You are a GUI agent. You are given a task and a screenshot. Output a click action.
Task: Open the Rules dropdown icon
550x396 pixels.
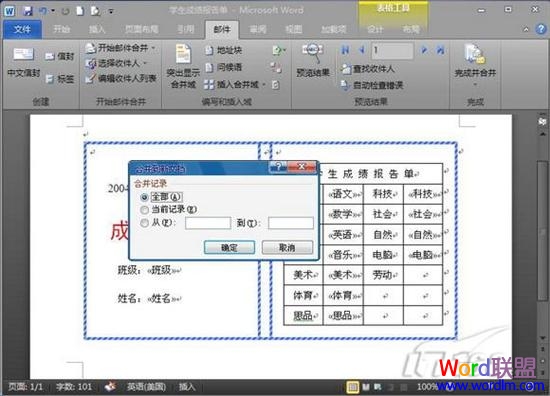click(279, 51)
